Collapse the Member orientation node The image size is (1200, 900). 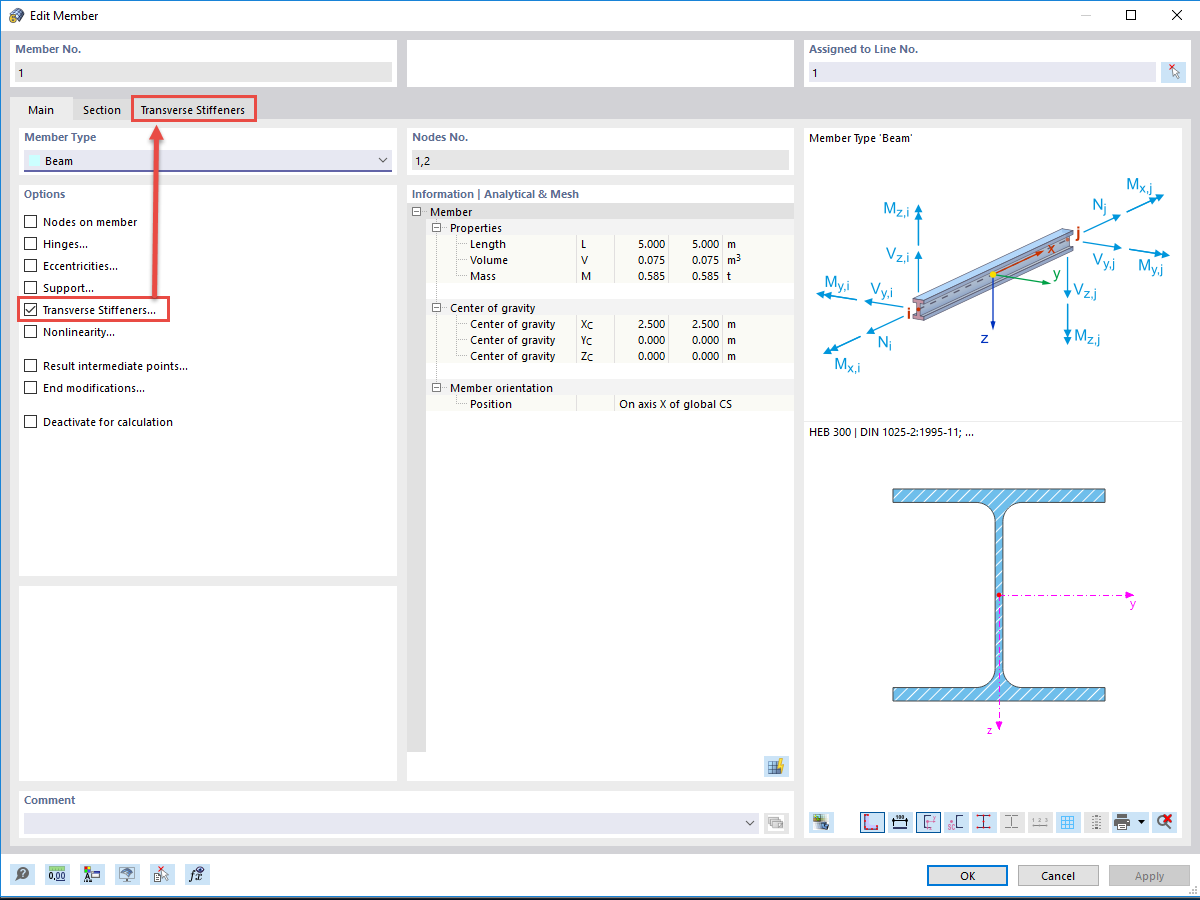437,388
